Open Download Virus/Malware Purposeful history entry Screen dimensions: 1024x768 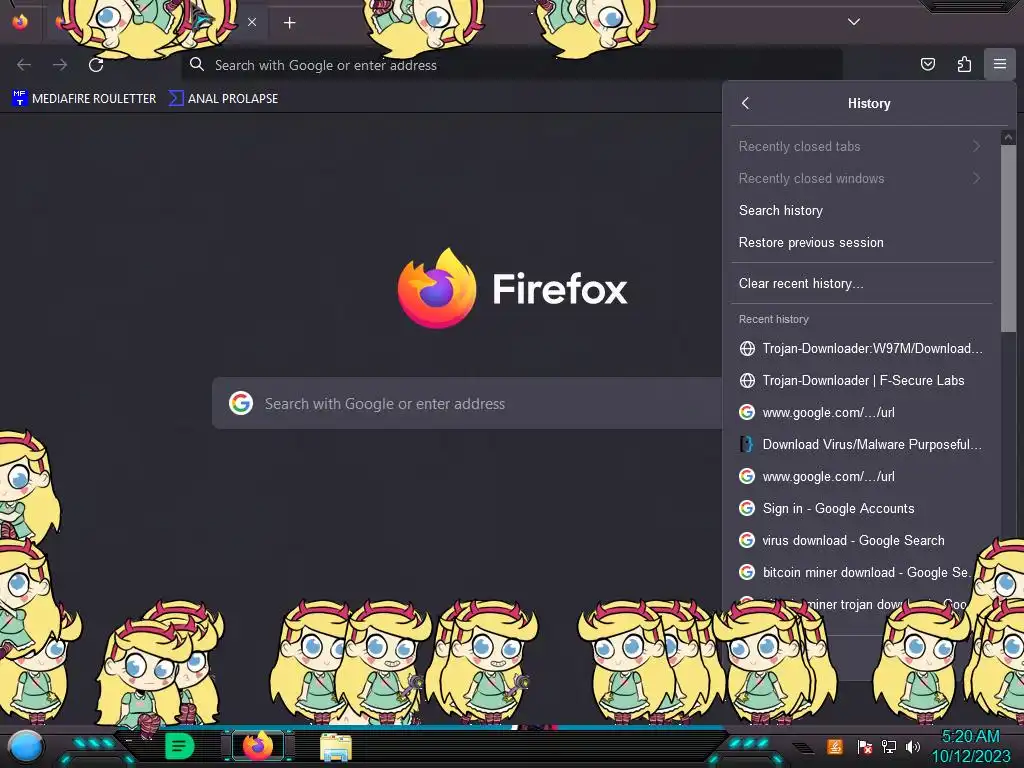(861, 444)
